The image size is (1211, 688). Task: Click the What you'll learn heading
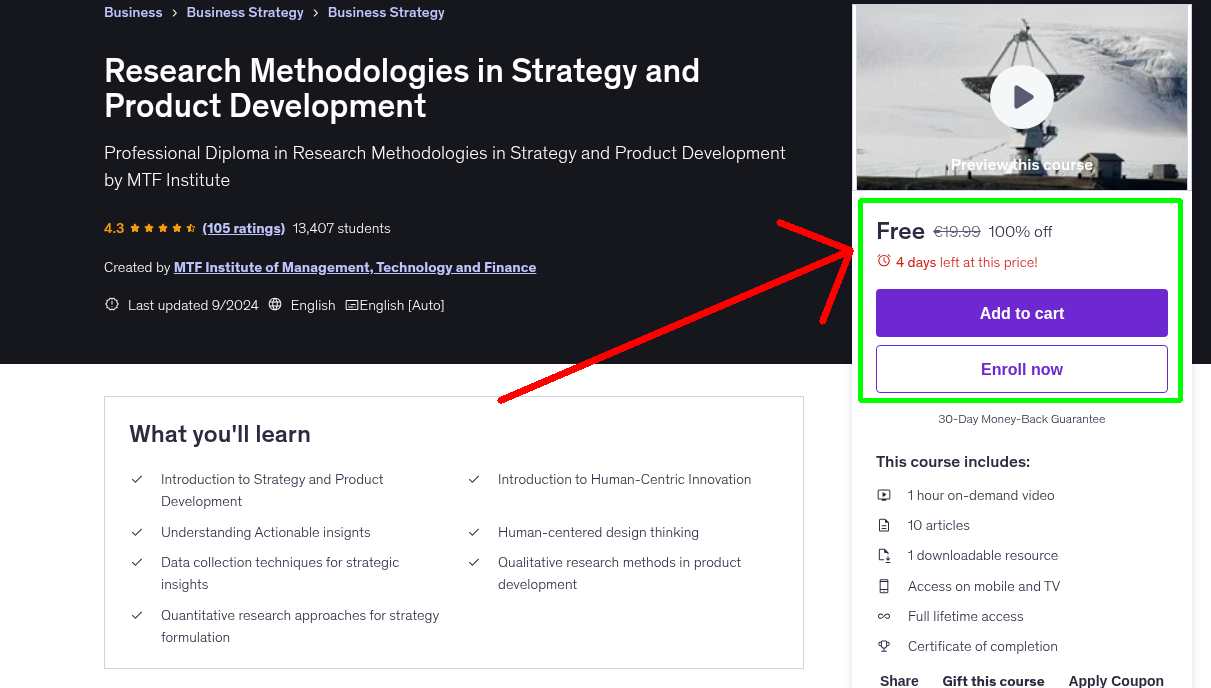pos(220,434)
